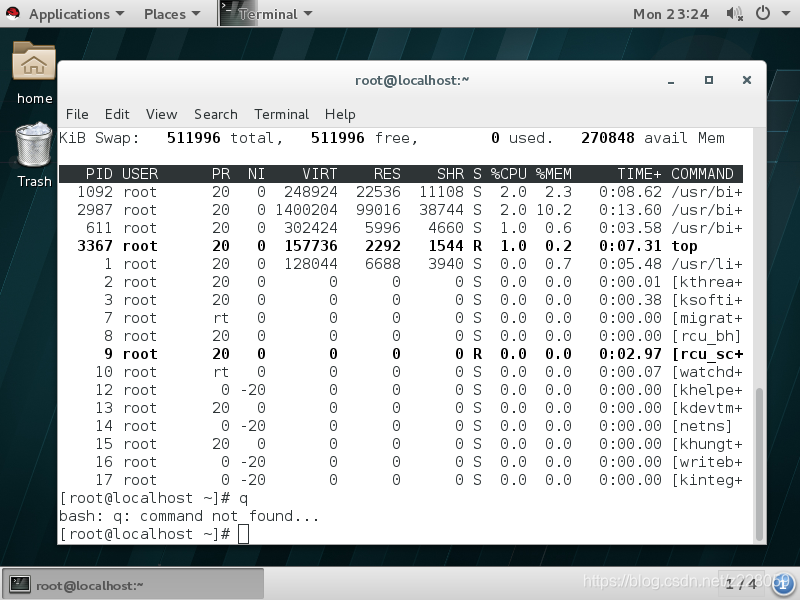Click the [kthrea+ command entry
Image resolution: width=800 pixels, height=600 pixels.
[707, 282]
